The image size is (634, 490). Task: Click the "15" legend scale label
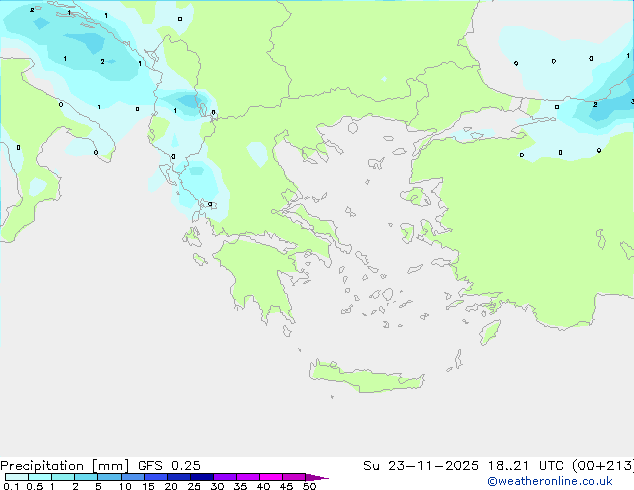148,486
